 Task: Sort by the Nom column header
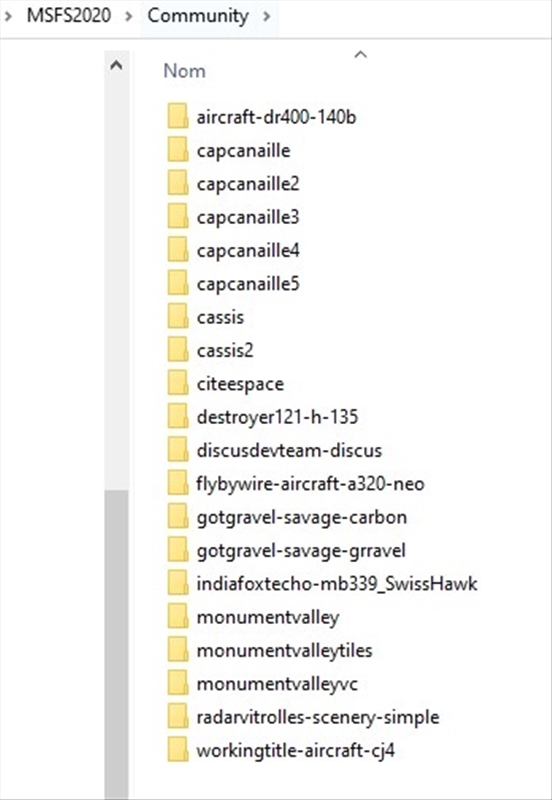[184, 70]
